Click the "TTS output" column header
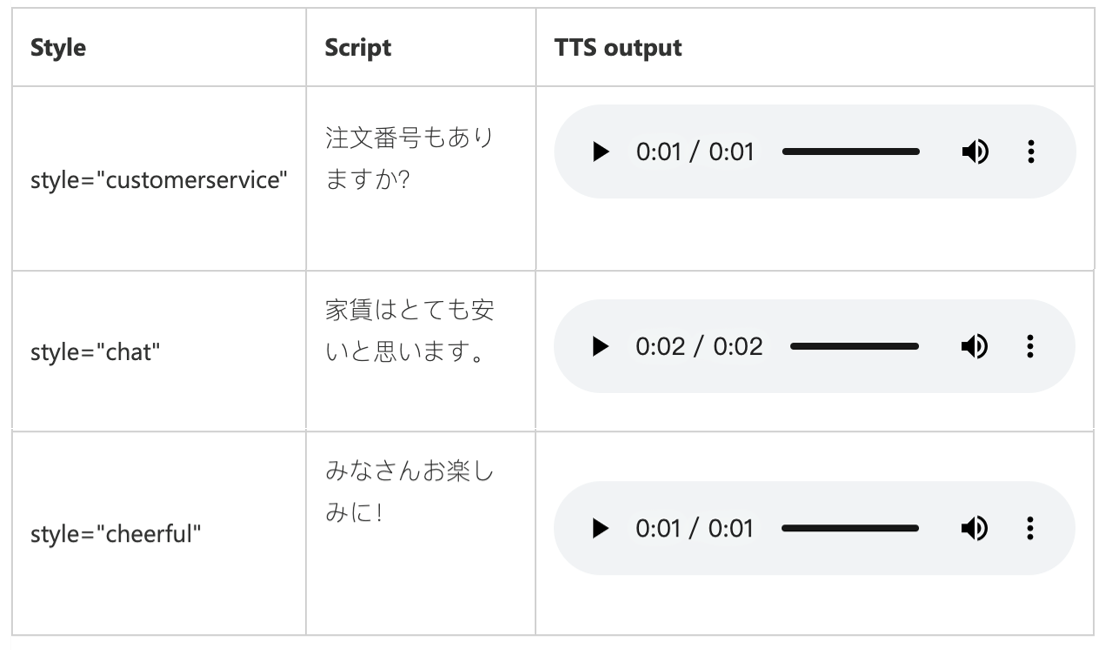The width and height of the screenshot is (1103, 652). pos(618,48)
